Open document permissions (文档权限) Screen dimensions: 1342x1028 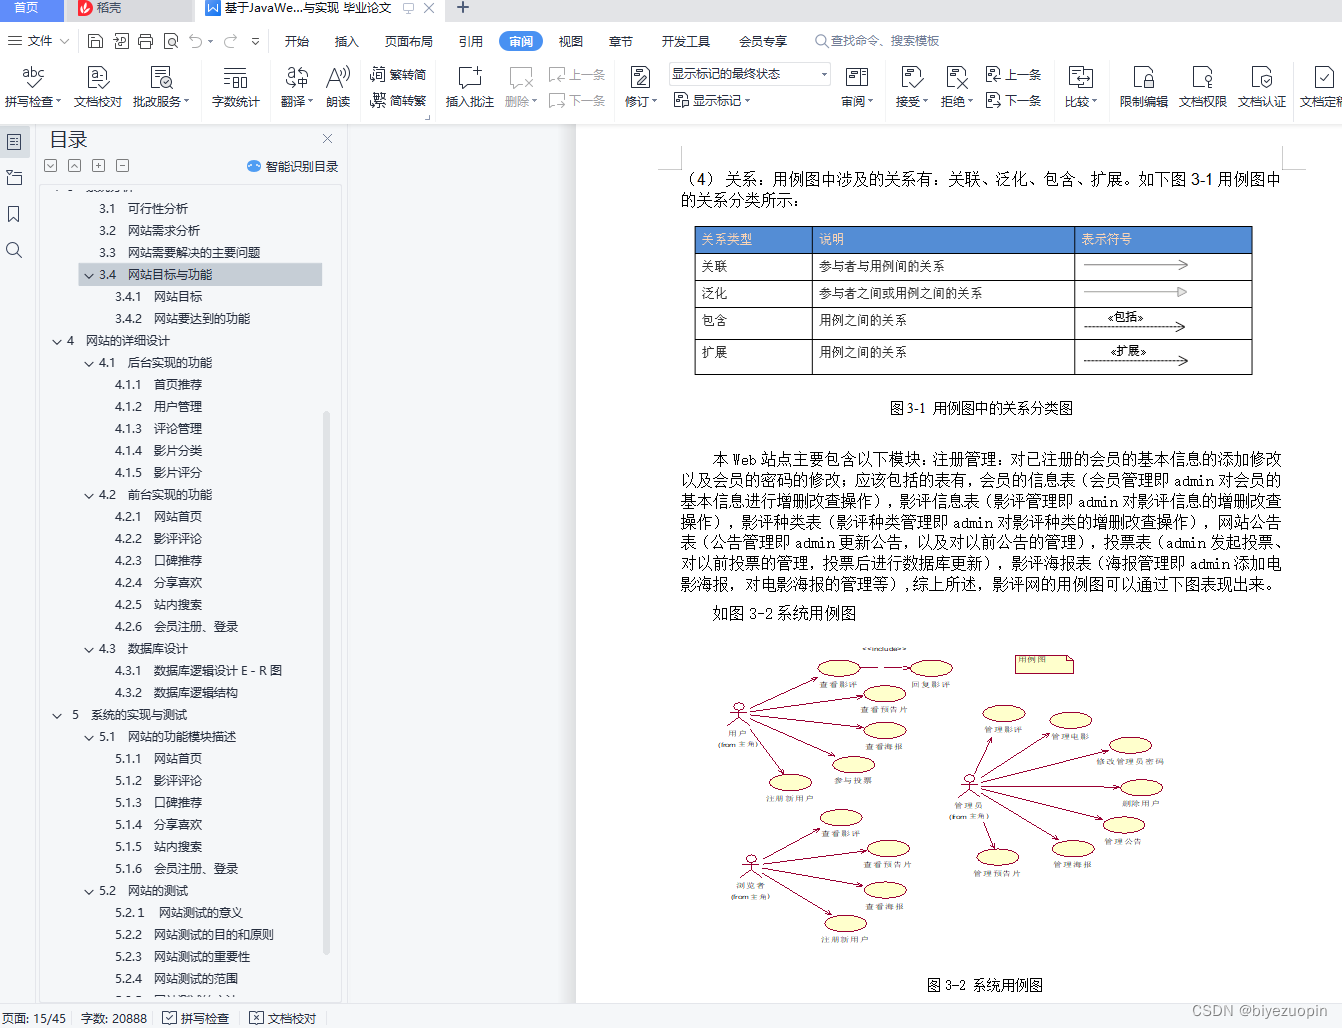coord(1202,87)
